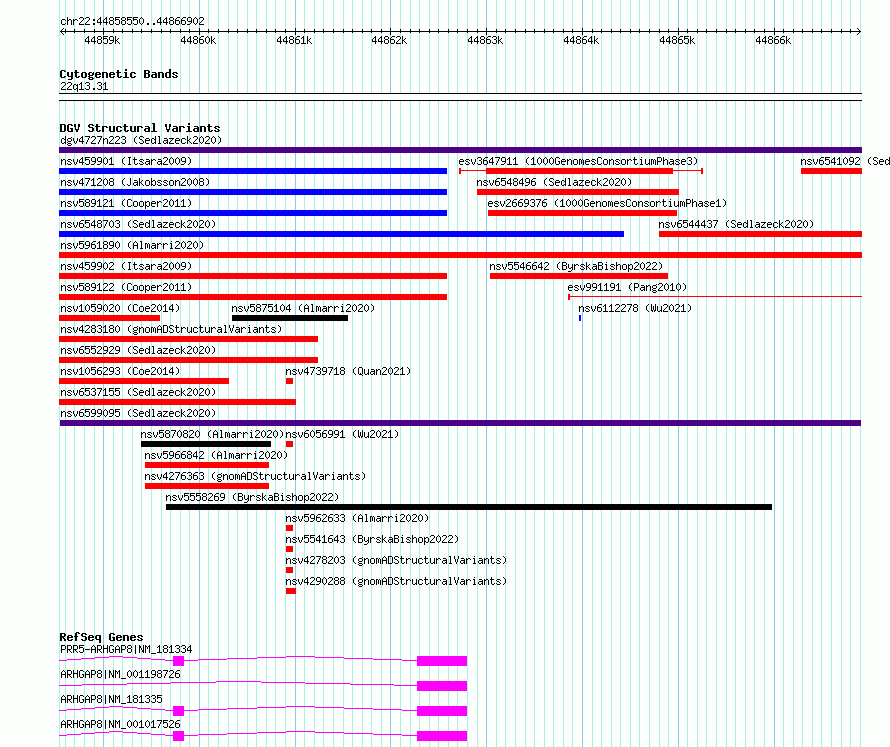Select nsv1056293 (Coe2014) variant label
The image size is (890, 747).
[x=120, y=371]
